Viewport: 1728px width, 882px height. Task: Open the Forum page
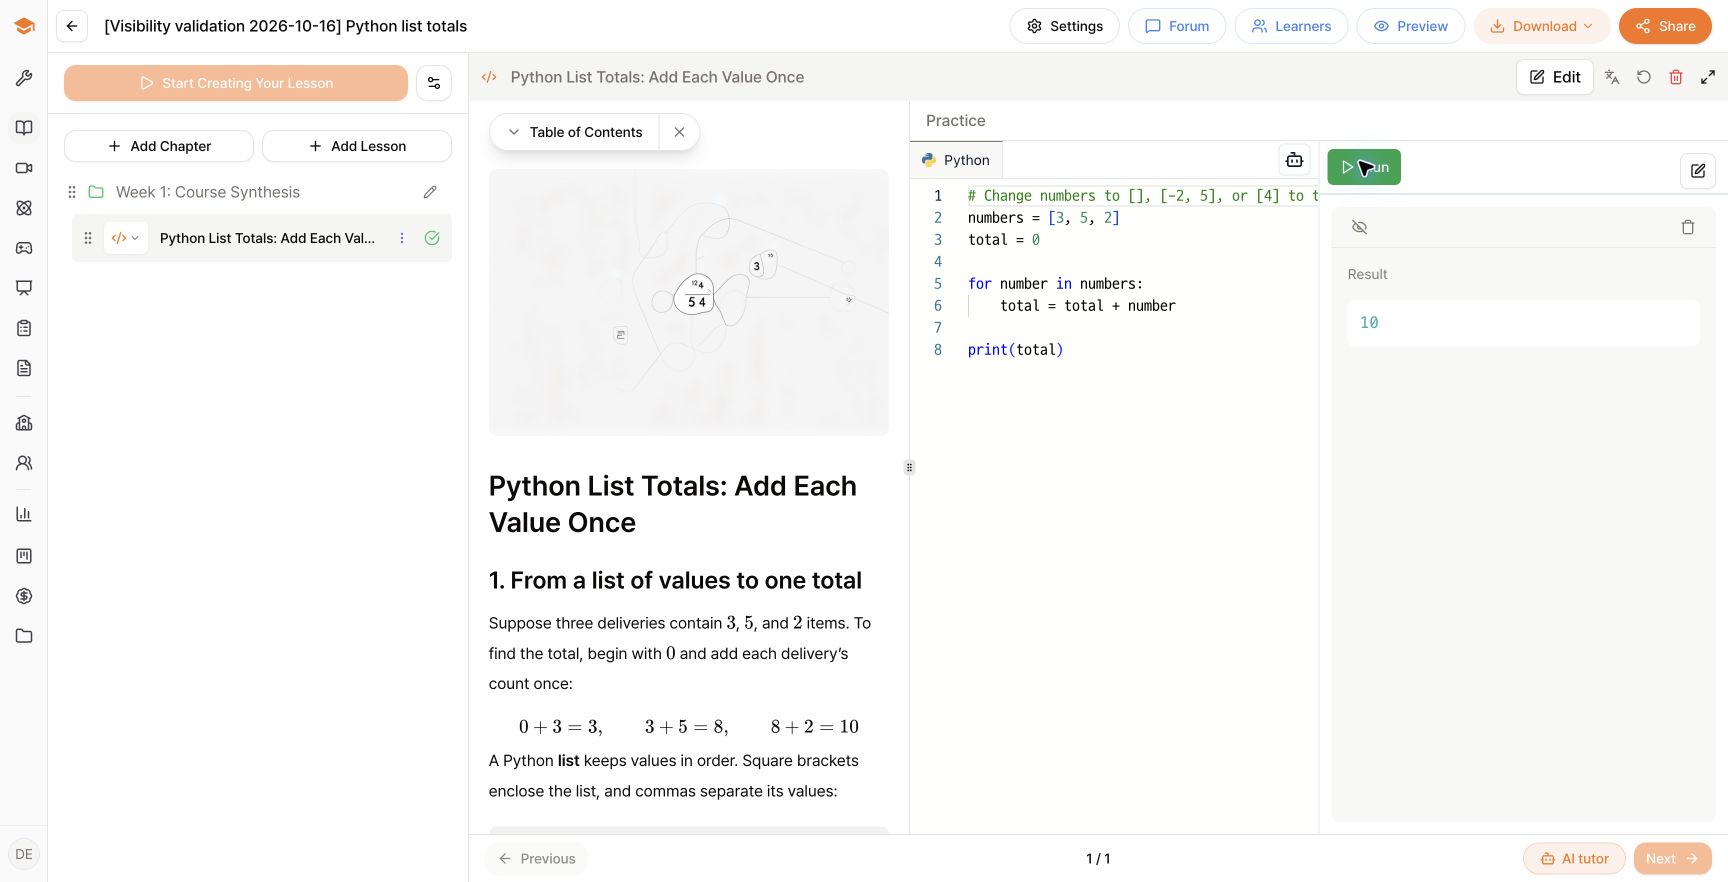pos(1177,26)
